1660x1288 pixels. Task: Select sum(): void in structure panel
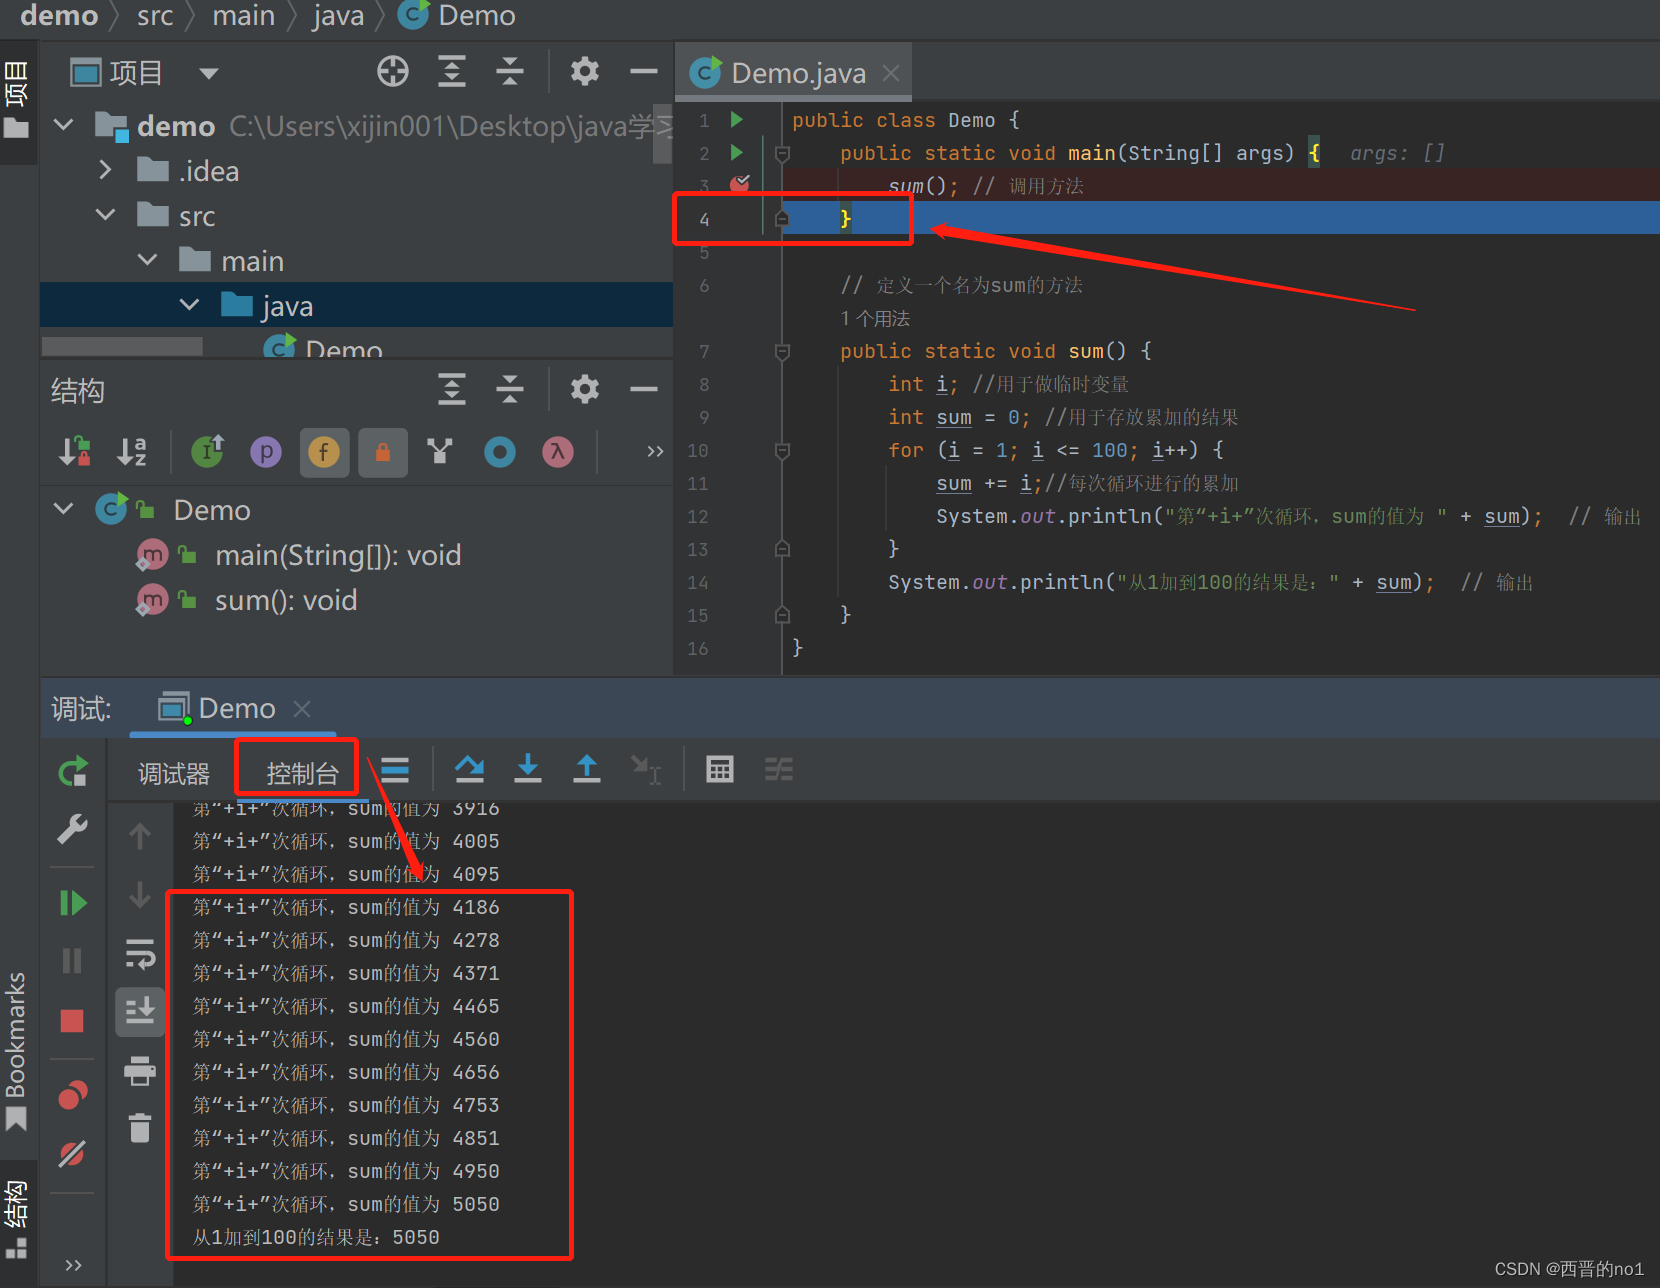point(285,600)
